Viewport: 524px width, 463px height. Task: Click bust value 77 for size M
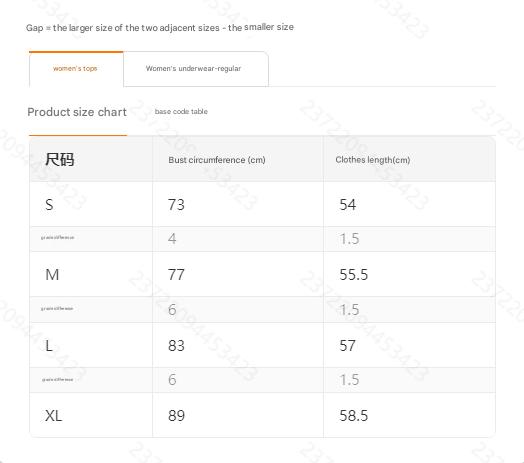point(176,275)
